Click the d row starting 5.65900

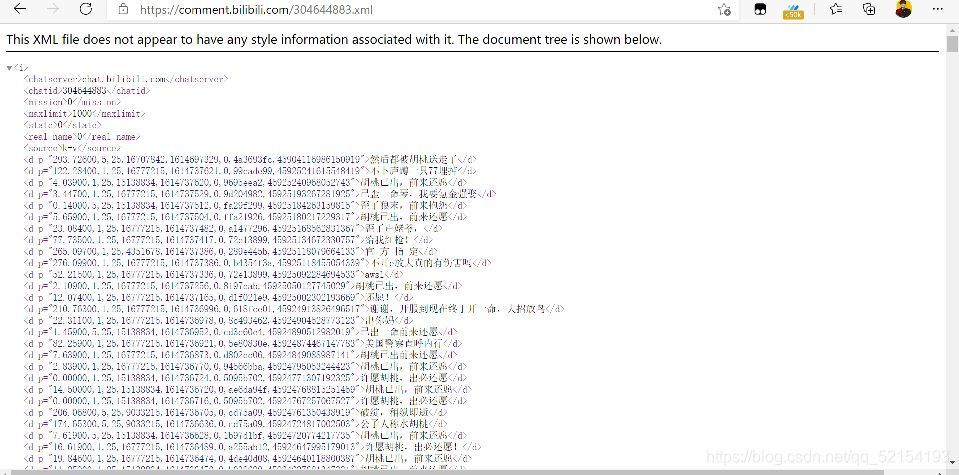point(245,217)
